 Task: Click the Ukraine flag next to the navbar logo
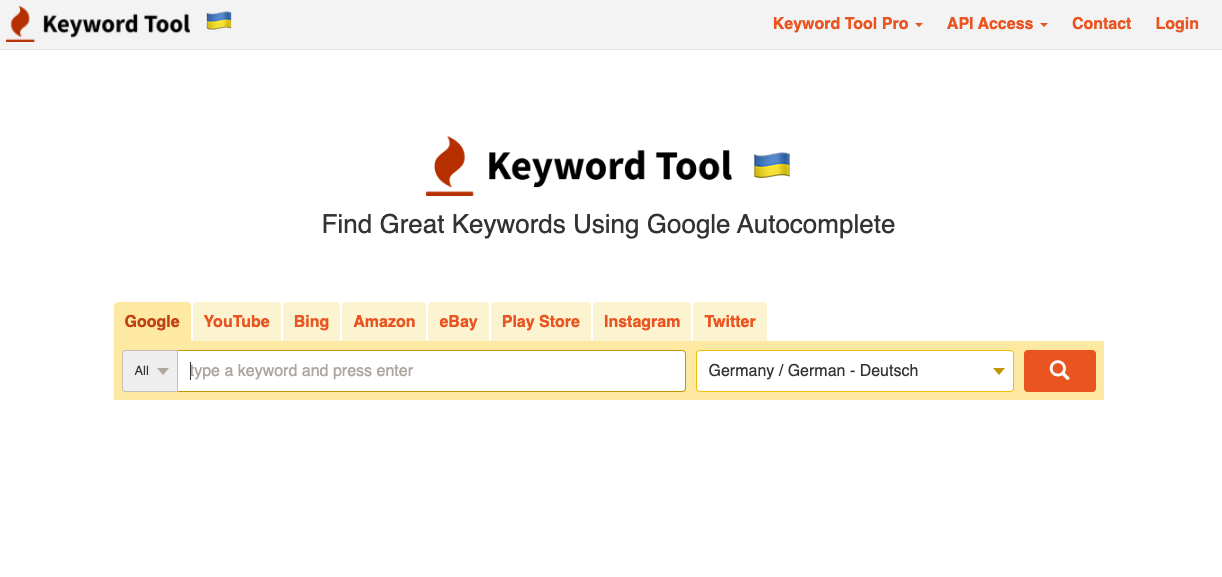pos(219,21)
